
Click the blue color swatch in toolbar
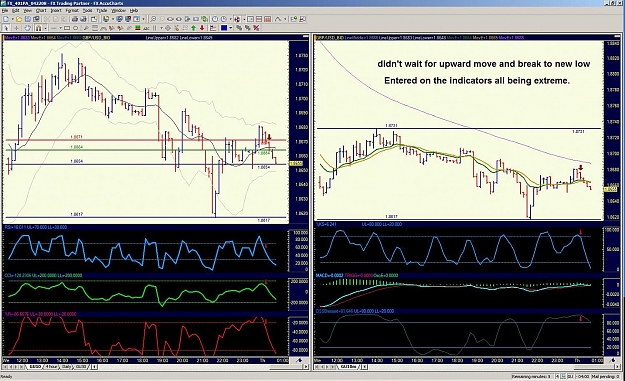tap(224, 28)
